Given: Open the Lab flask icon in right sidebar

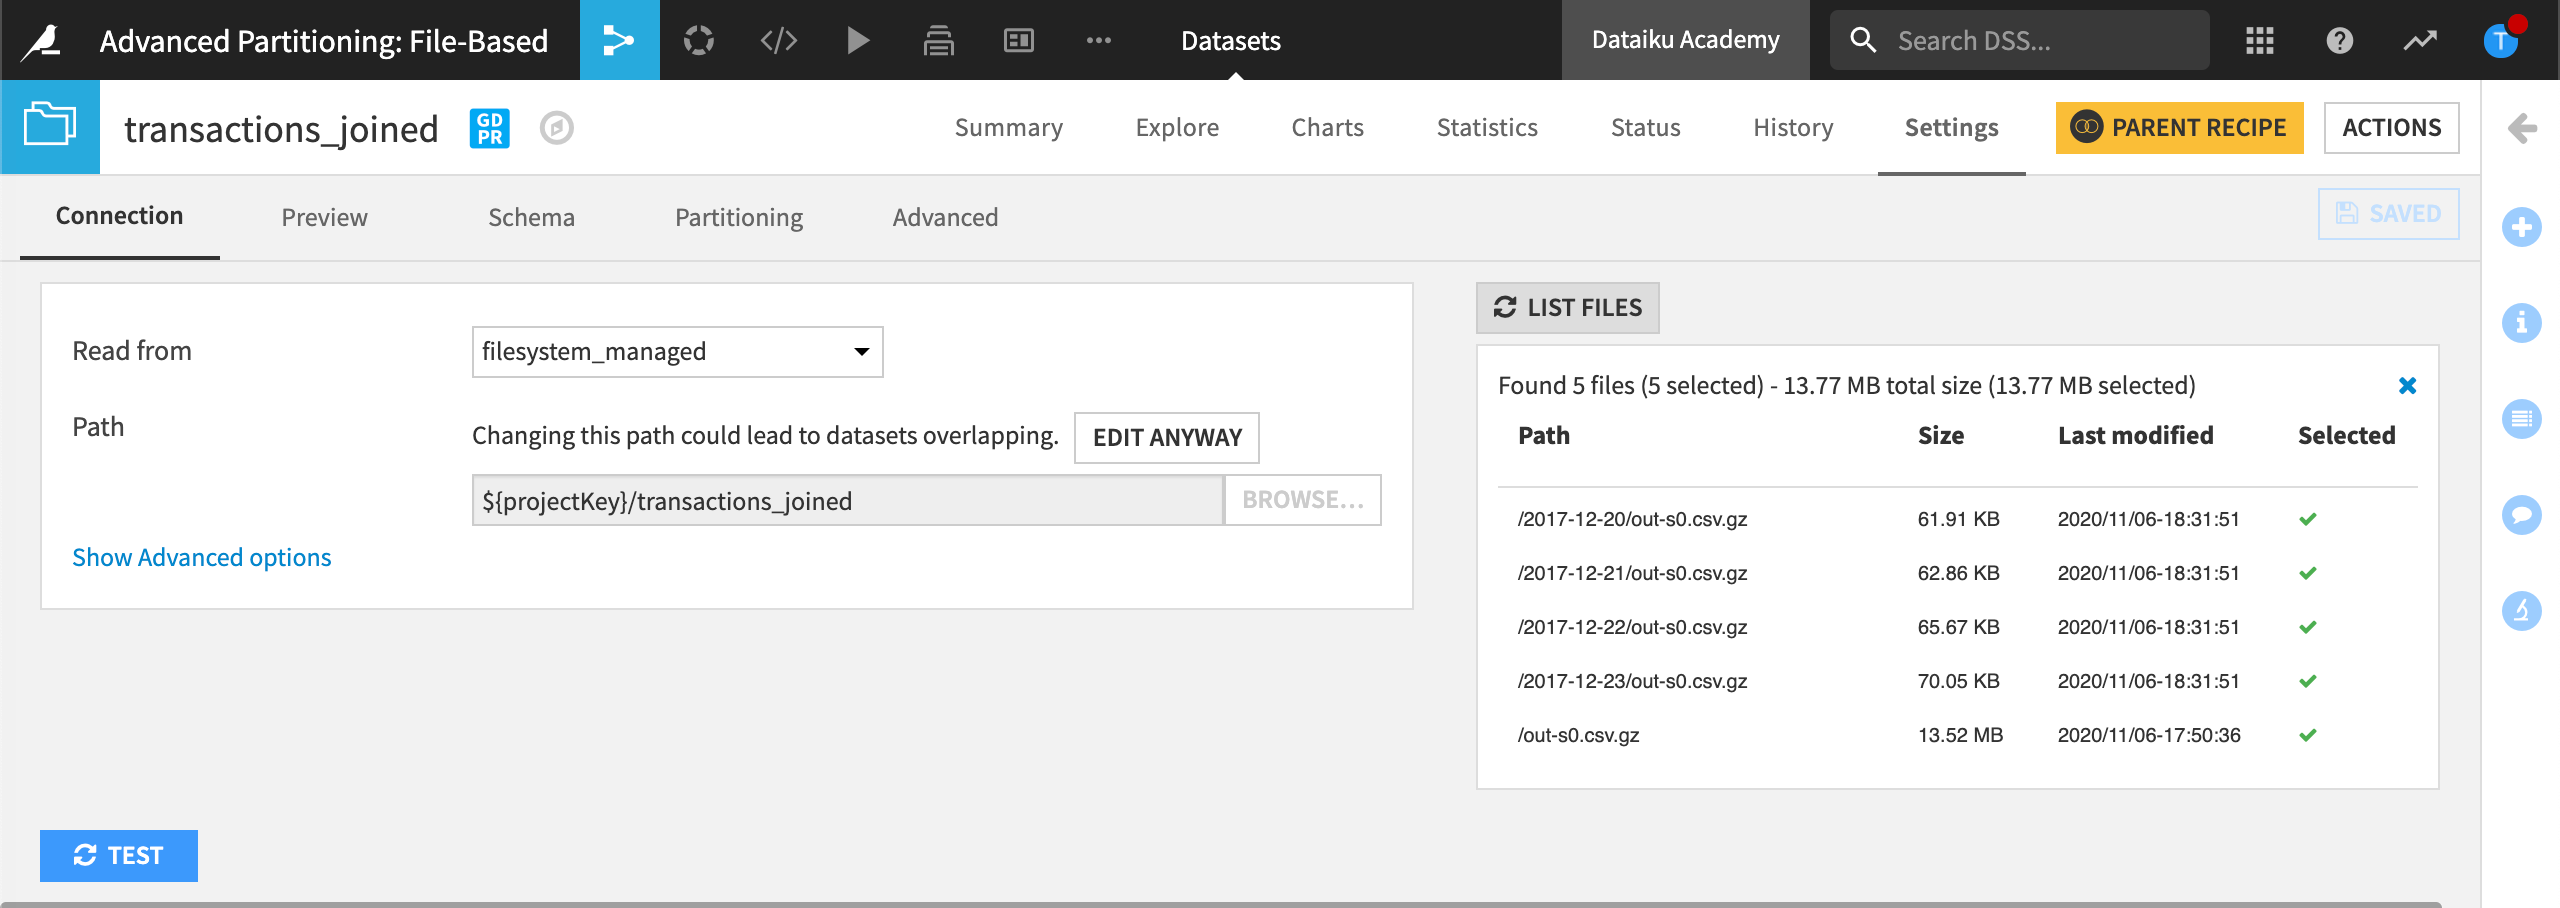Looking at the screenshot, I should click(2523, 613).
